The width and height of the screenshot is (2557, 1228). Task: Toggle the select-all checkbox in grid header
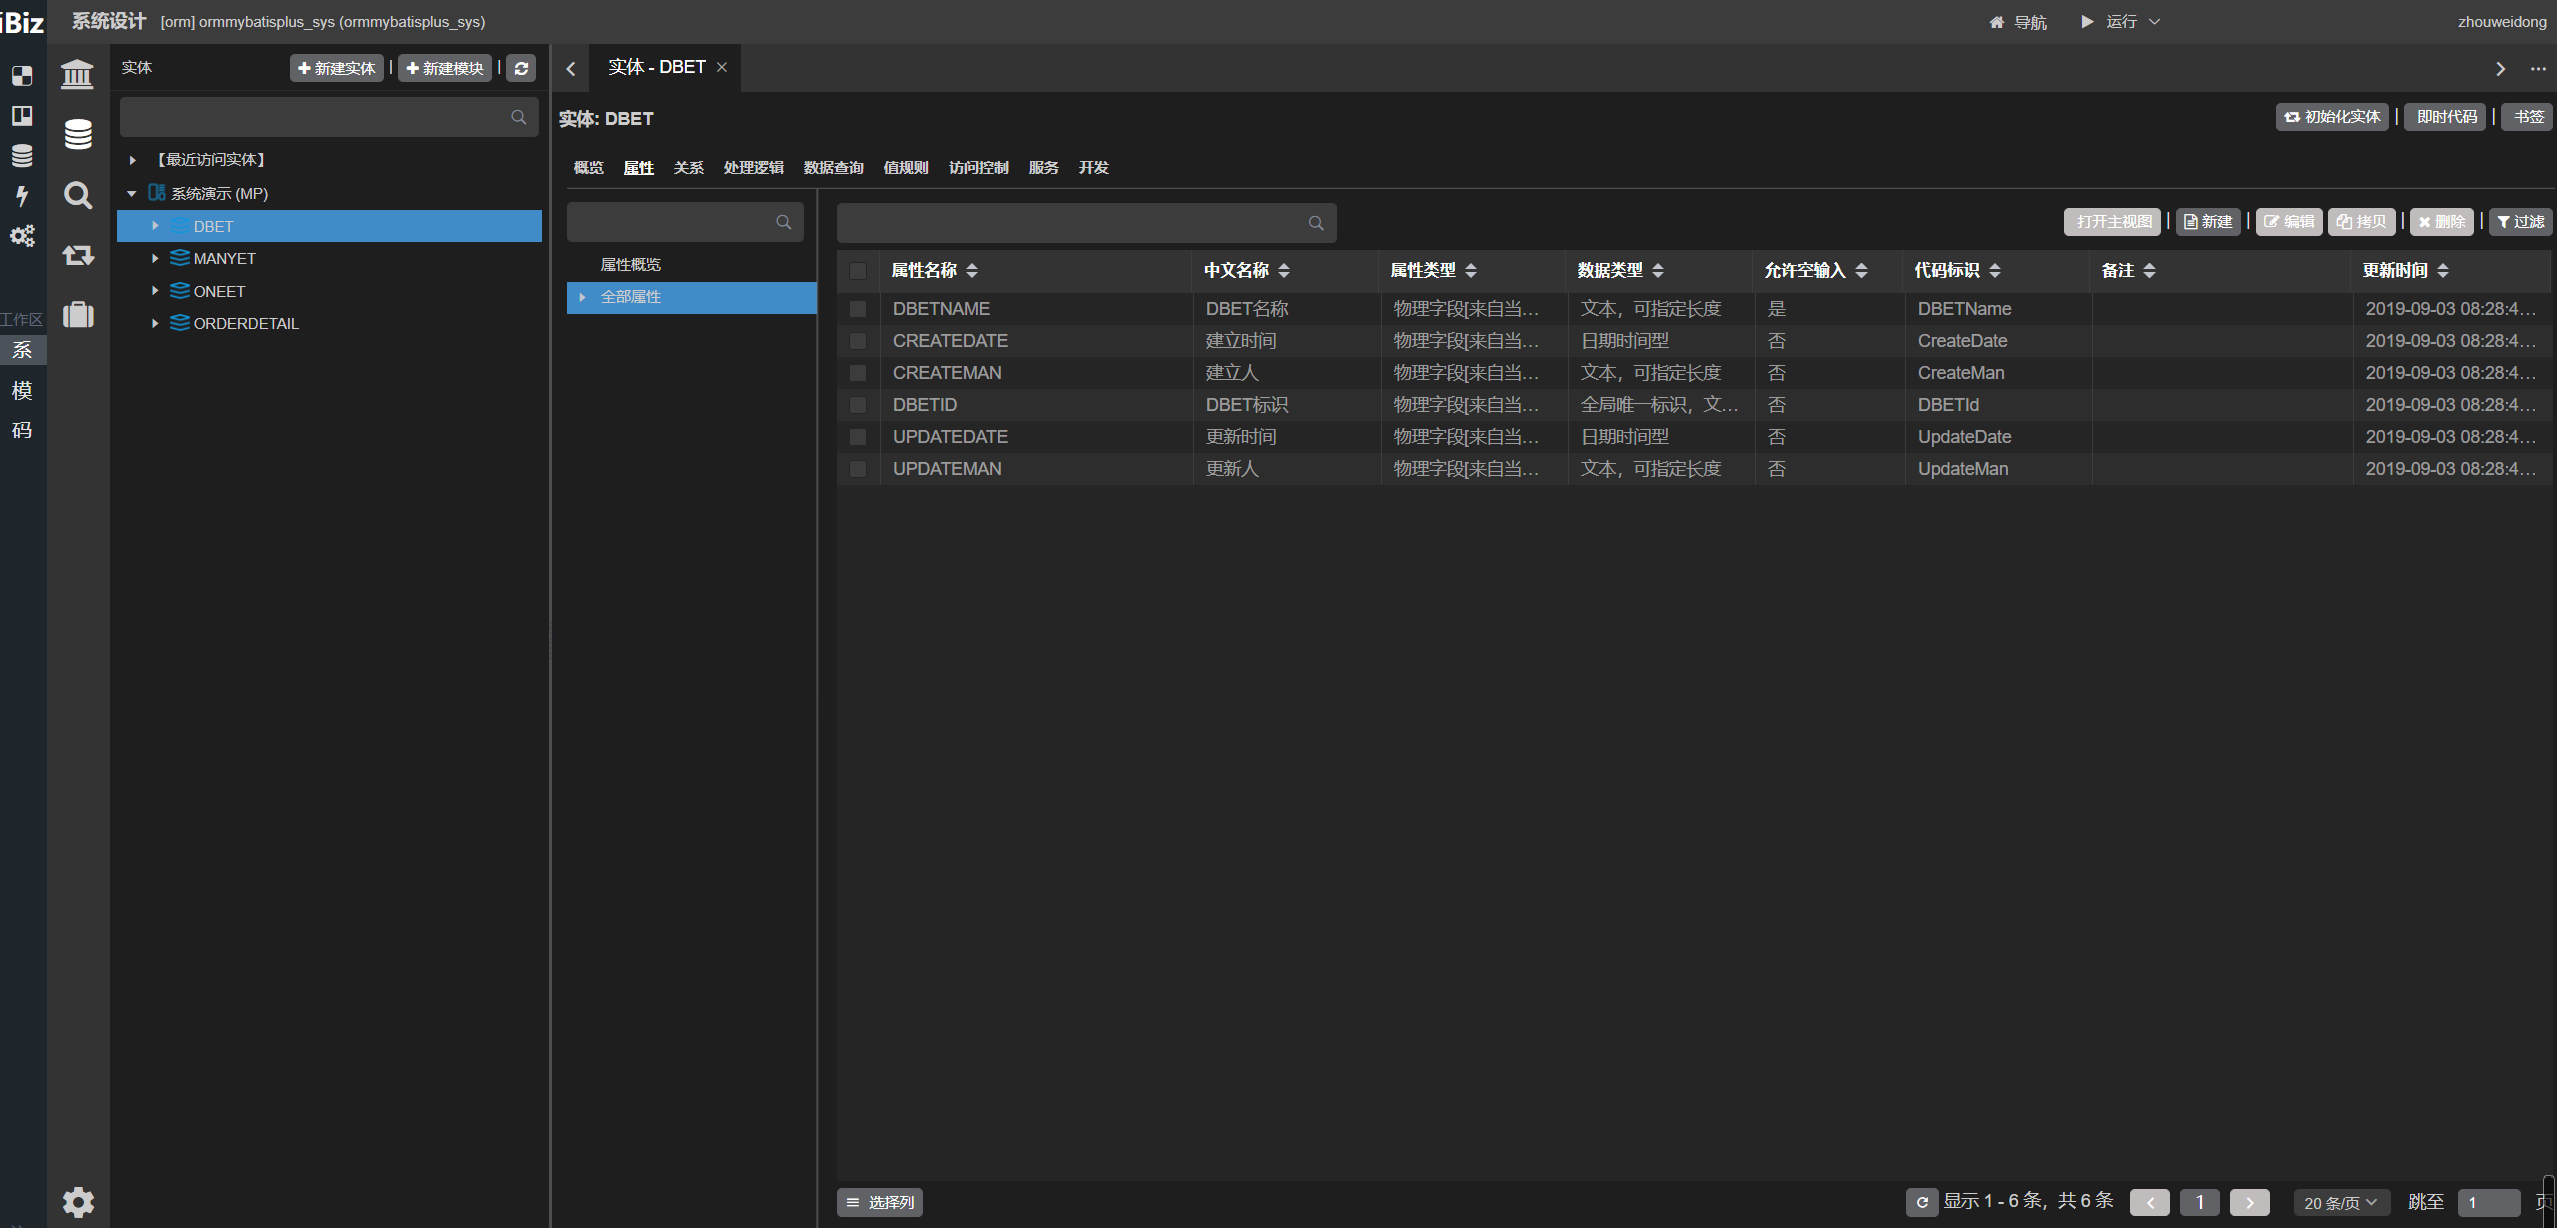858,270
